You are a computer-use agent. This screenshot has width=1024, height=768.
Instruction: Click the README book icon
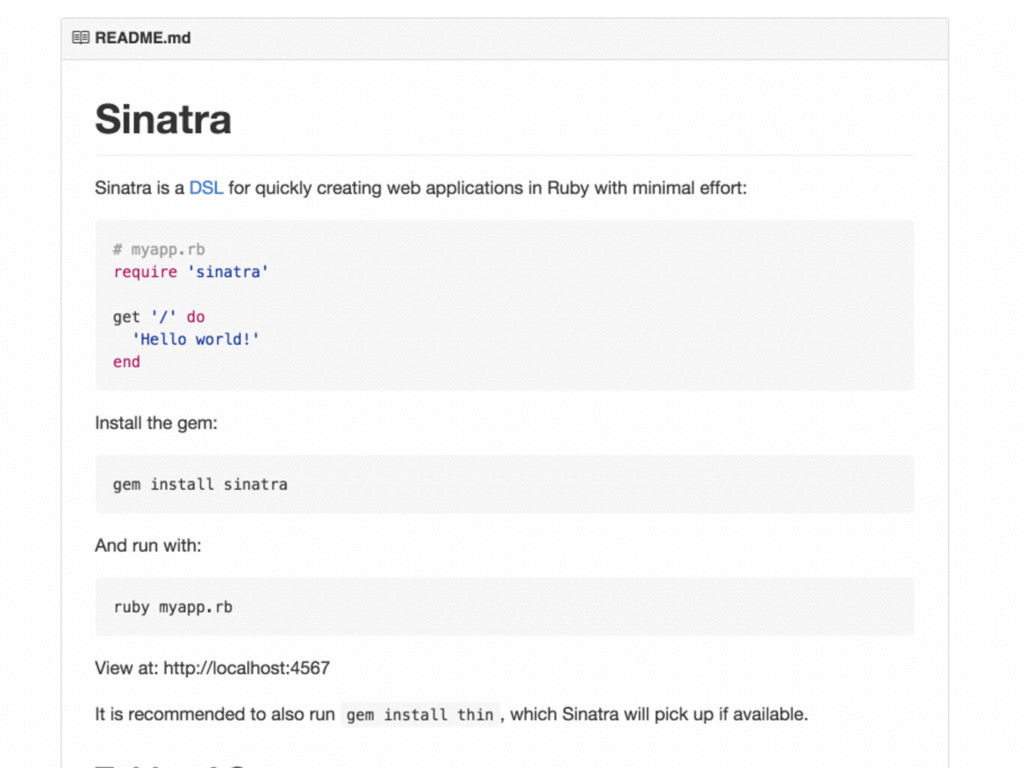tap(80, 38)
